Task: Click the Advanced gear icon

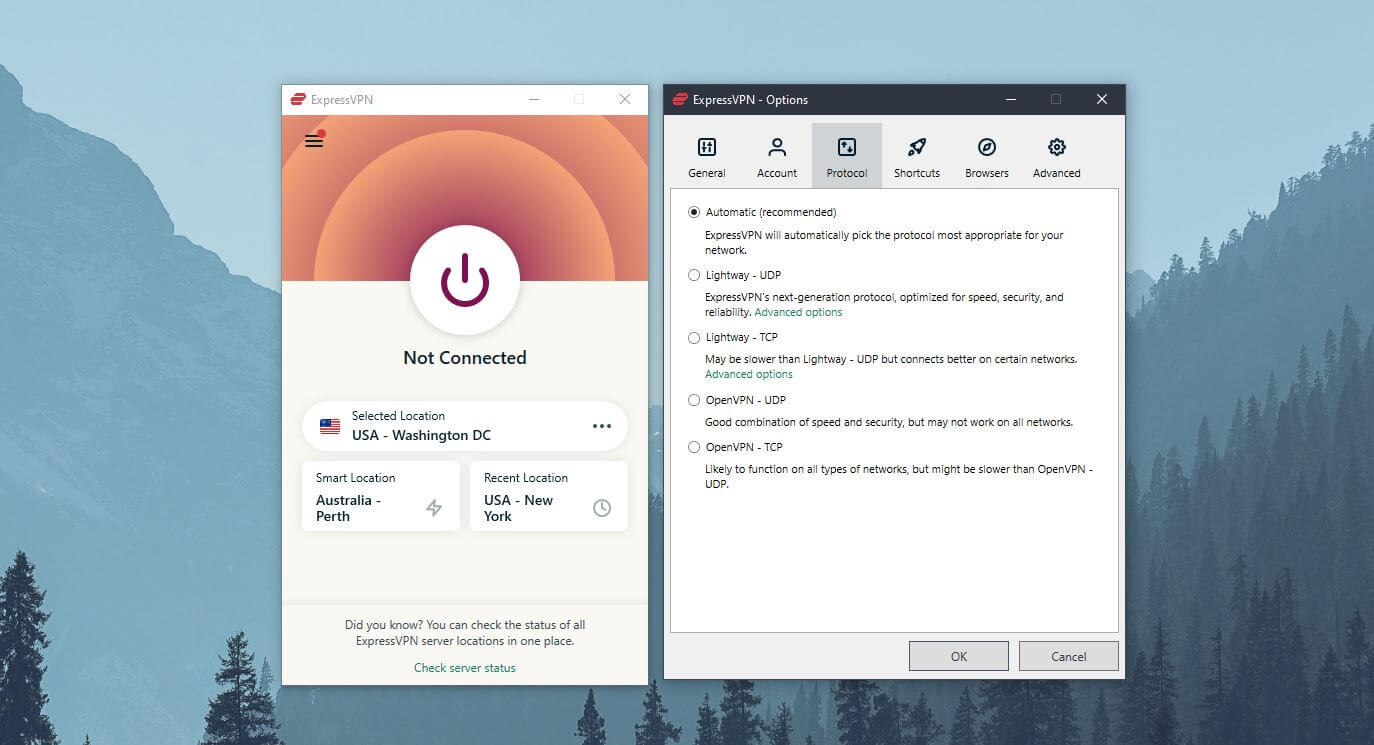Action: (x=1057, y=147)
